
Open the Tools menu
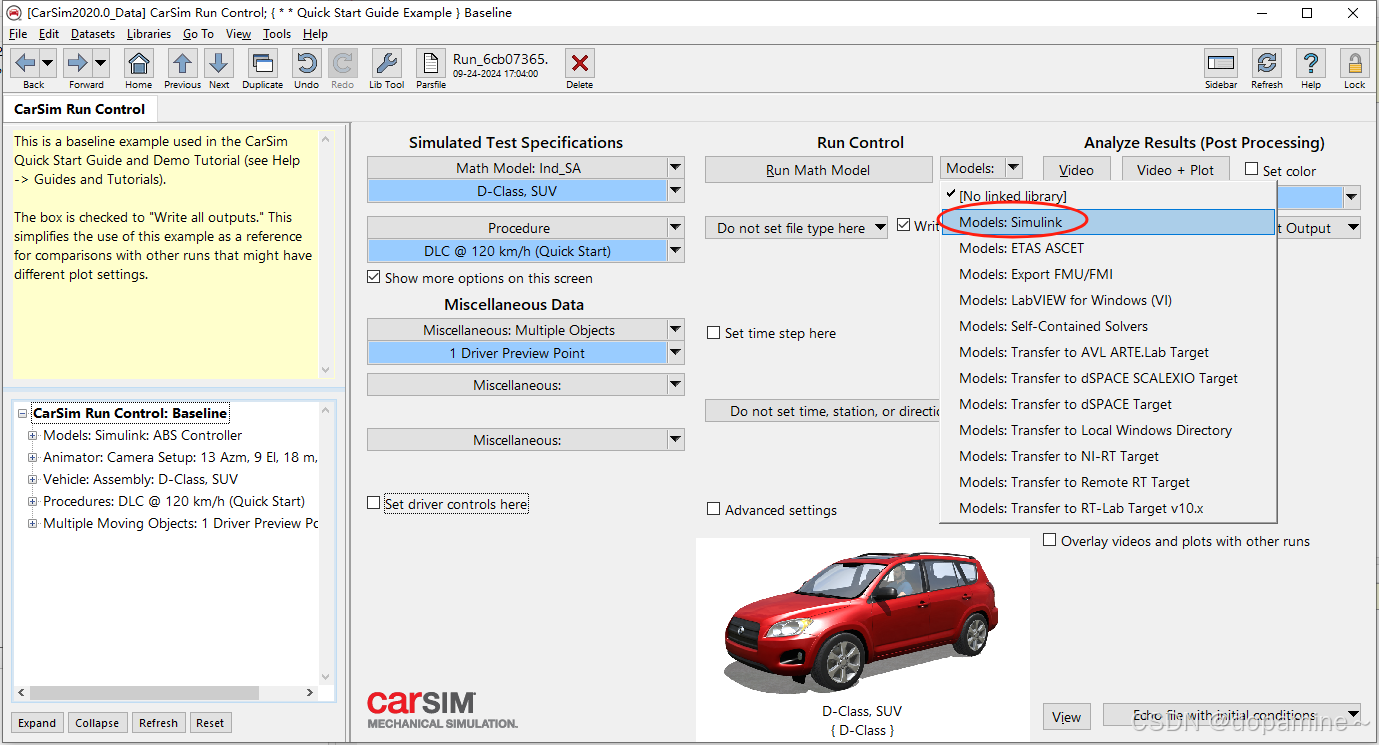tap(277, 34)
